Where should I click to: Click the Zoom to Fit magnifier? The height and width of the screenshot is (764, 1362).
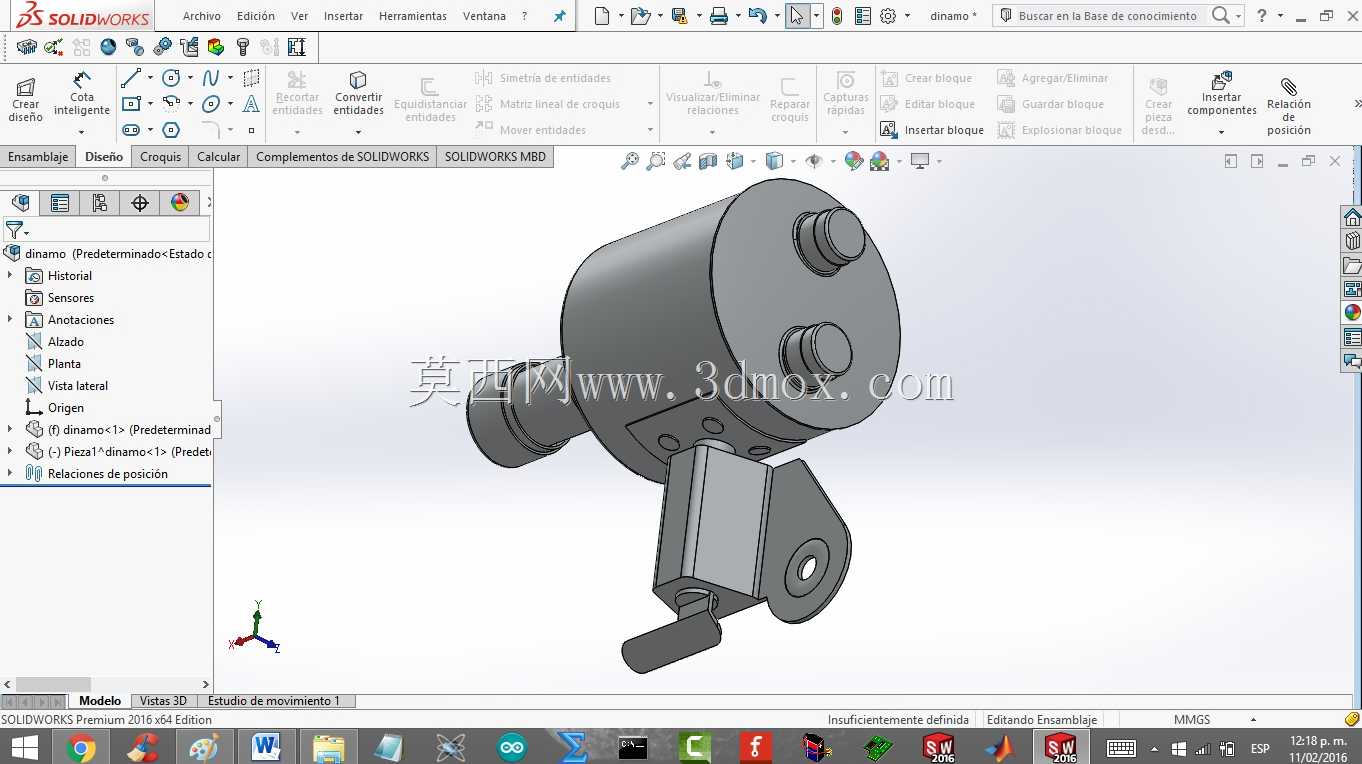(x=630, y=161)
